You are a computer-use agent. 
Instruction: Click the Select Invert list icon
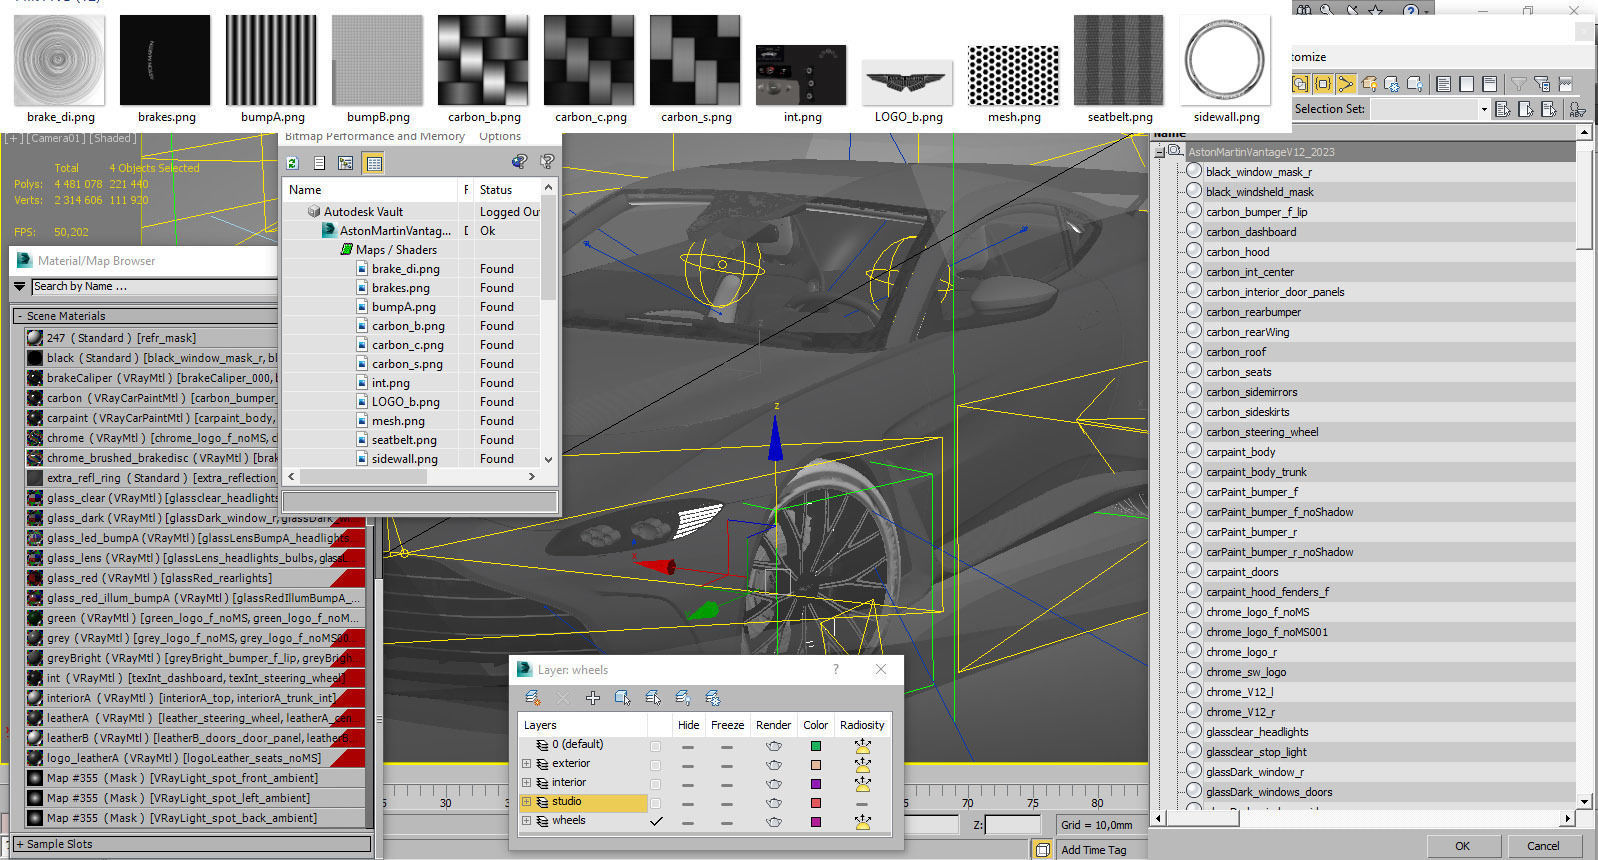coord(1489,84)
